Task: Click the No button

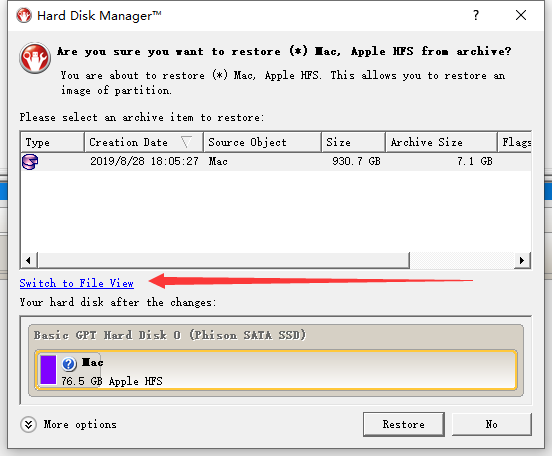Action: [492, 424]
